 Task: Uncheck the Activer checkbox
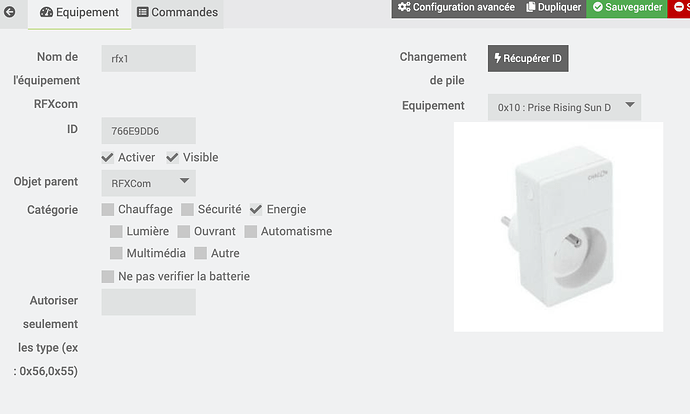pyautogui.click(x=107, y=158)
